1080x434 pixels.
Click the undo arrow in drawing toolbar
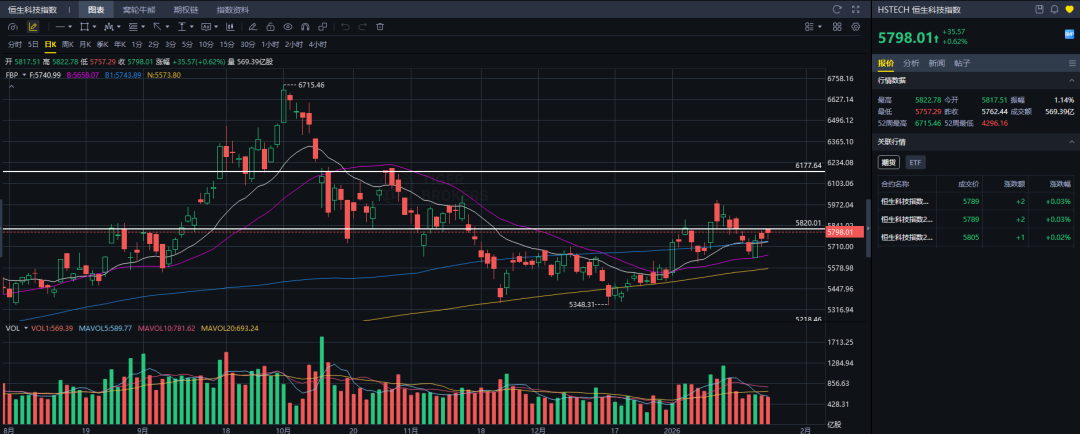345,26
